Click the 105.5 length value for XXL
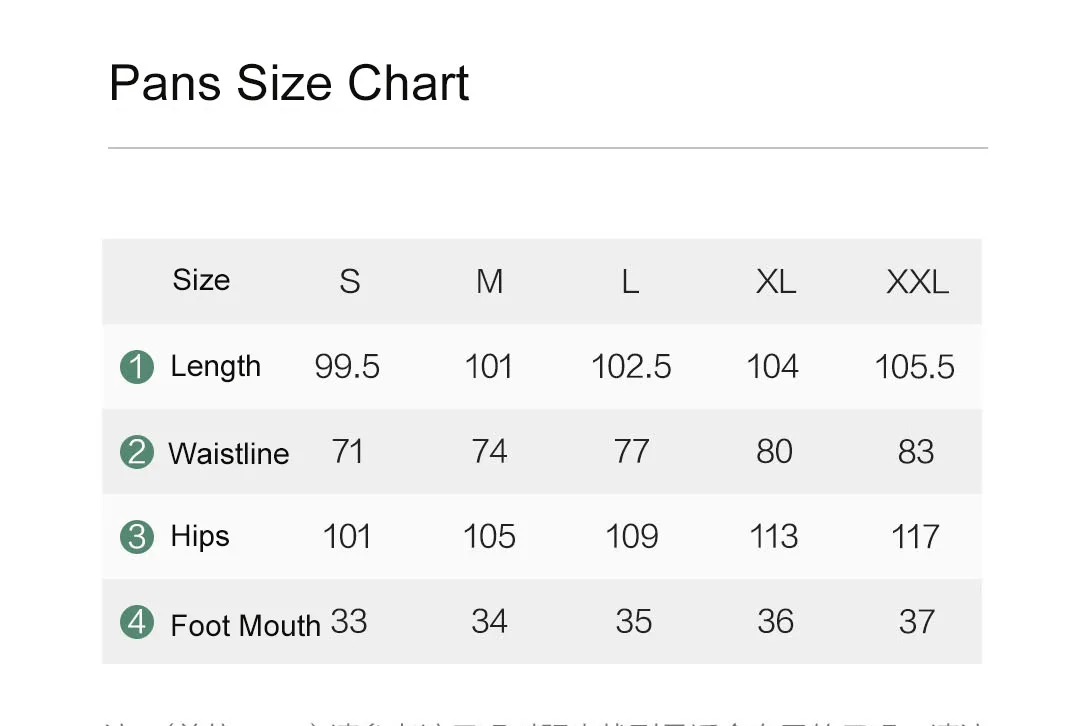 pyautogui.click(x=915, y=366)
